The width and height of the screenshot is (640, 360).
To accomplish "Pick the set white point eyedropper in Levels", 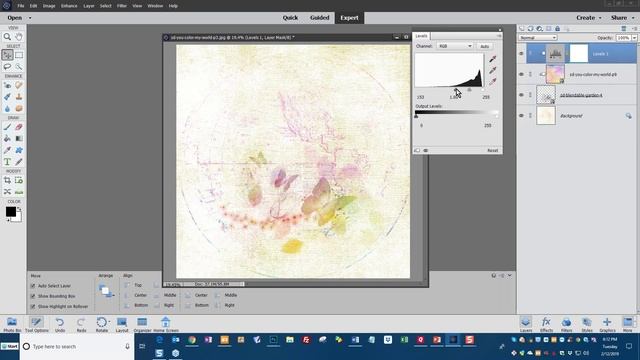I will click(493, 82).
